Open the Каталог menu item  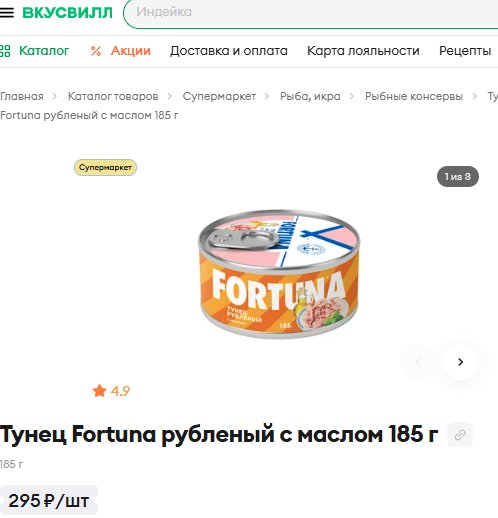coord(44,51)
